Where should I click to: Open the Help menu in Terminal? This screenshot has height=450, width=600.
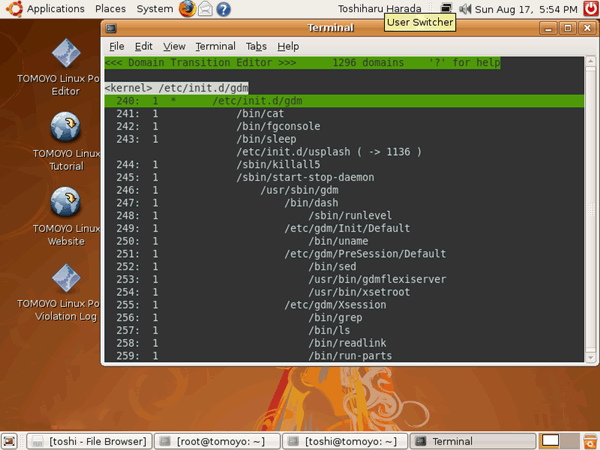tap(288, 46)
